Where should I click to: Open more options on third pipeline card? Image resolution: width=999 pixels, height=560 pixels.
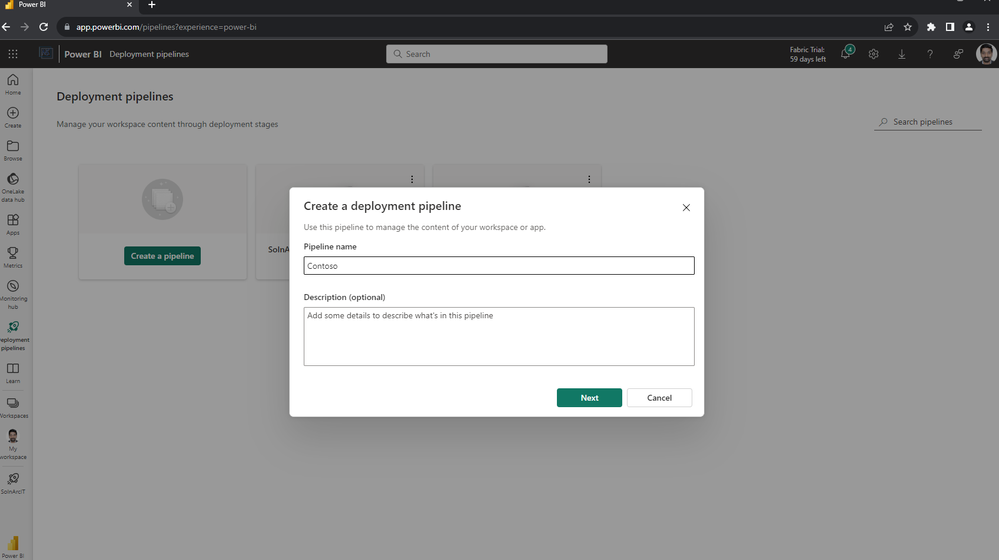(x=589, y=180)
